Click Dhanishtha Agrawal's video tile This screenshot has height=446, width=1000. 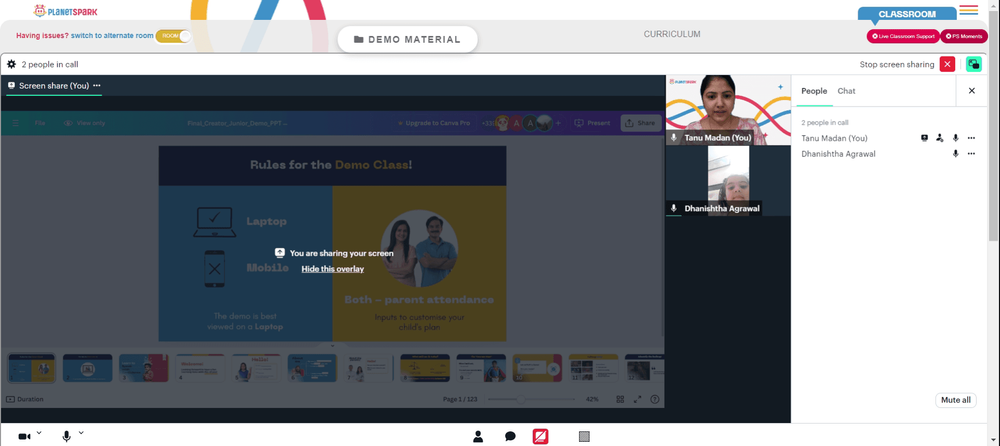point(727,181)
